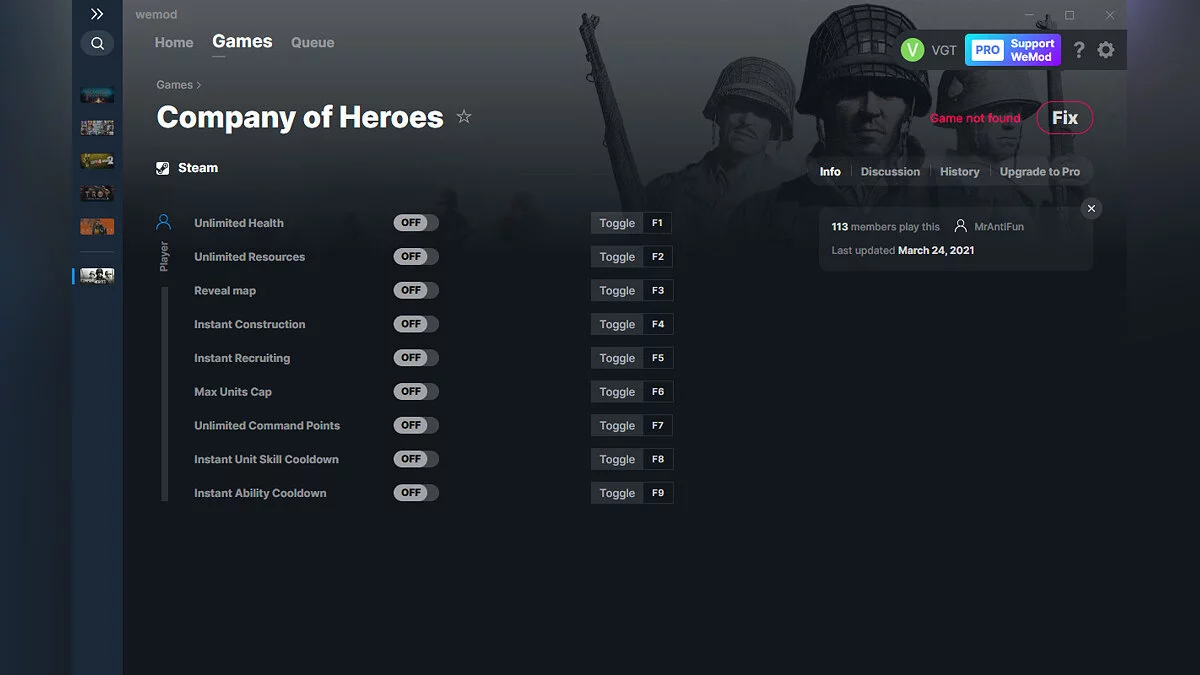Toggle Max Units Cap switch
This screenshot has width=1200, height=675.
pos(416,391)
